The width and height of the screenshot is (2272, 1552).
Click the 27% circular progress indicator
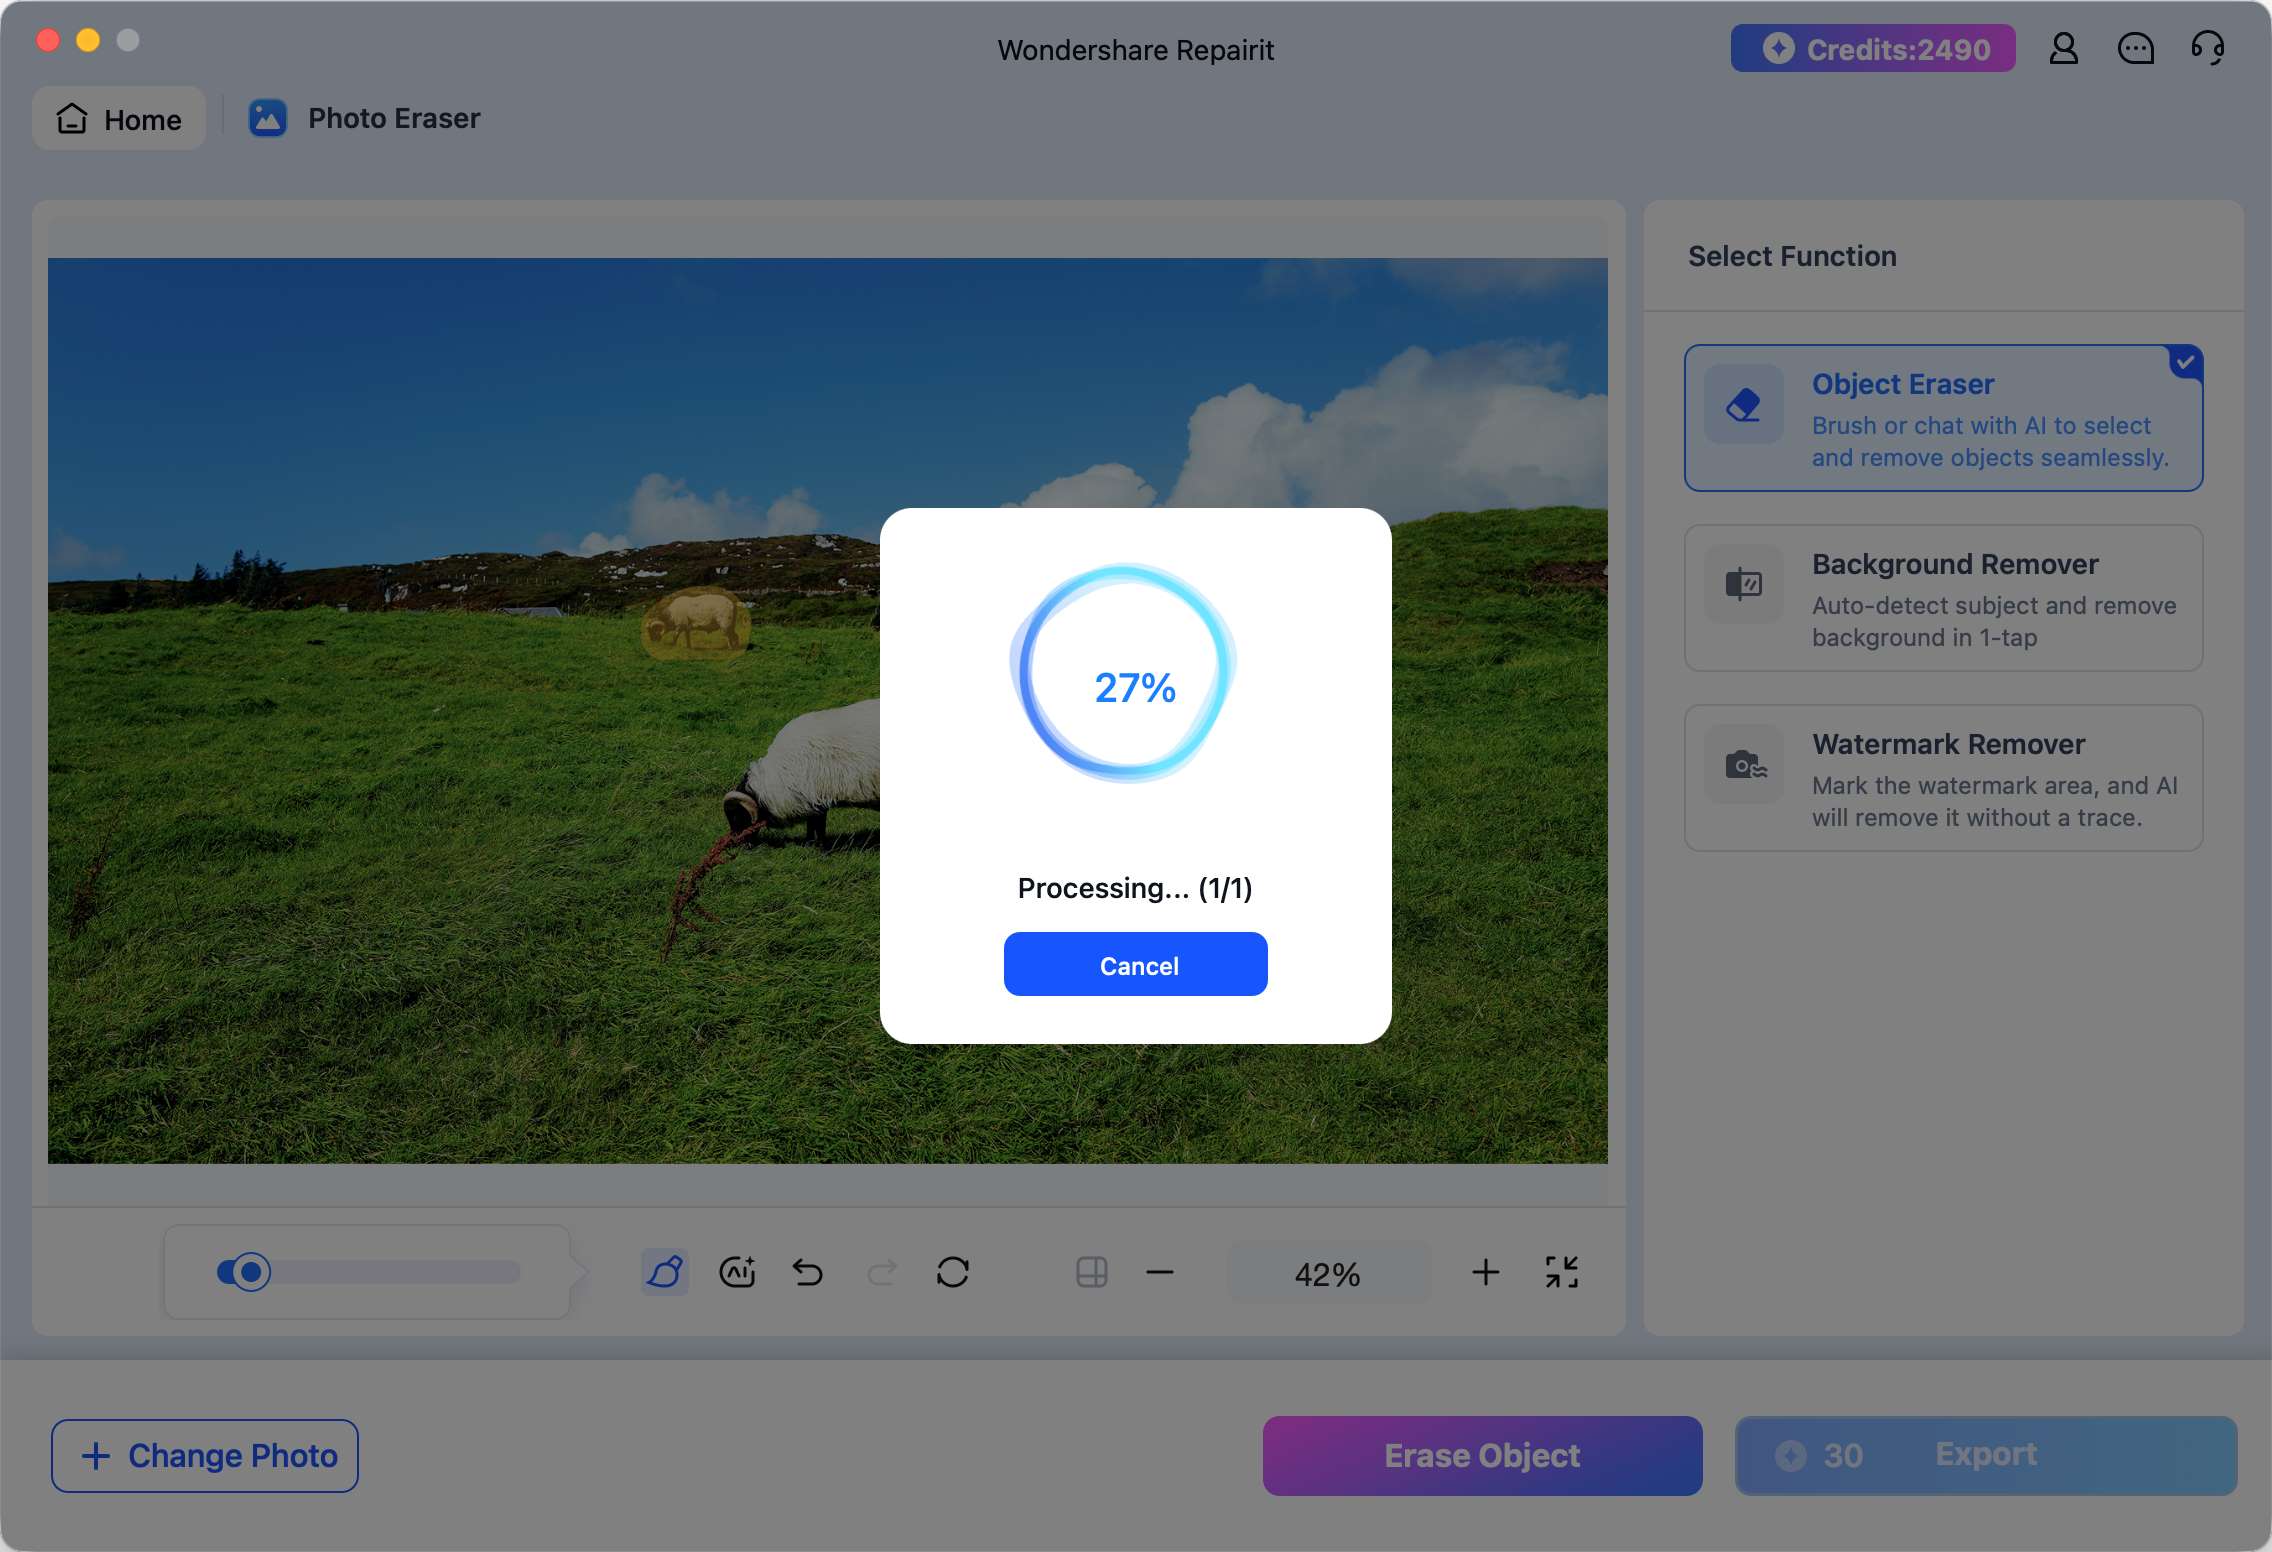click(x=1124, y=672)
